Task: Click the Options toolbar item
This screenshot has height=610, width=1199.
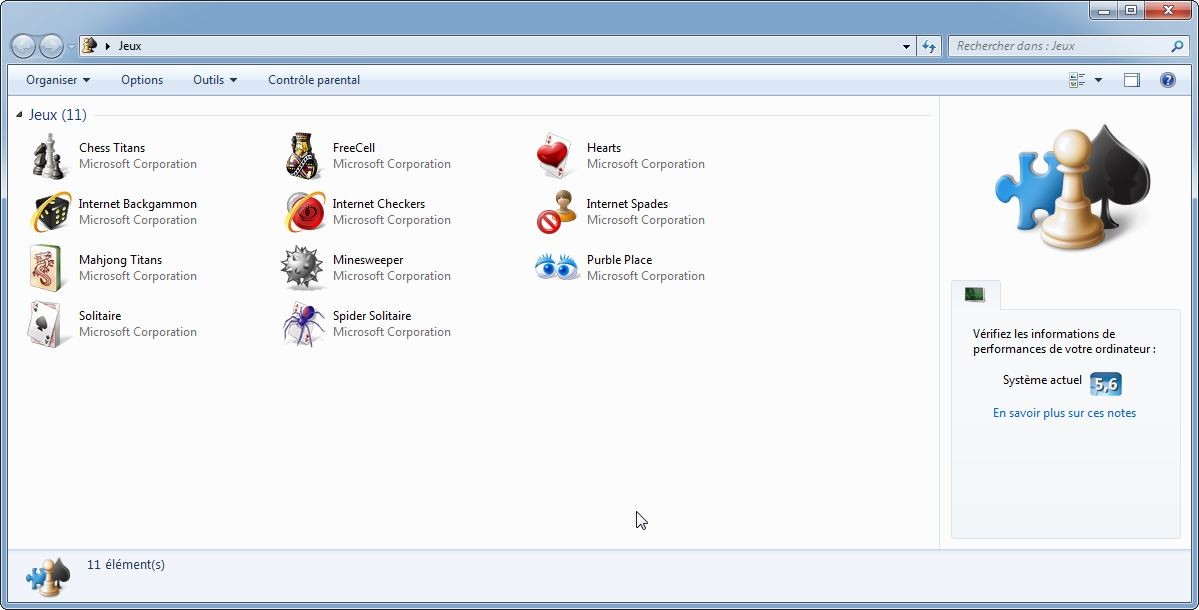Action: pyautogui.click(x=142, y=79)
